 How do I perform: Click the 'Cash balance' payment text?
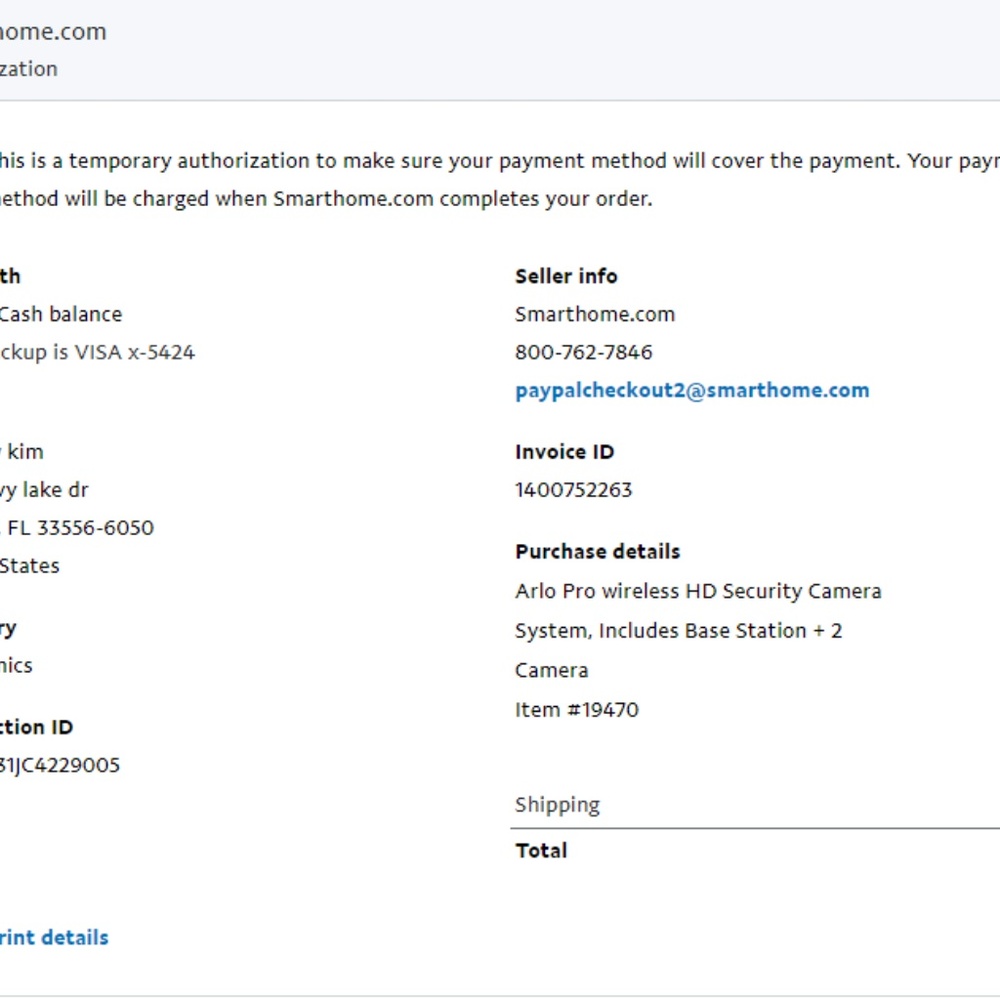tap(61, 314)
